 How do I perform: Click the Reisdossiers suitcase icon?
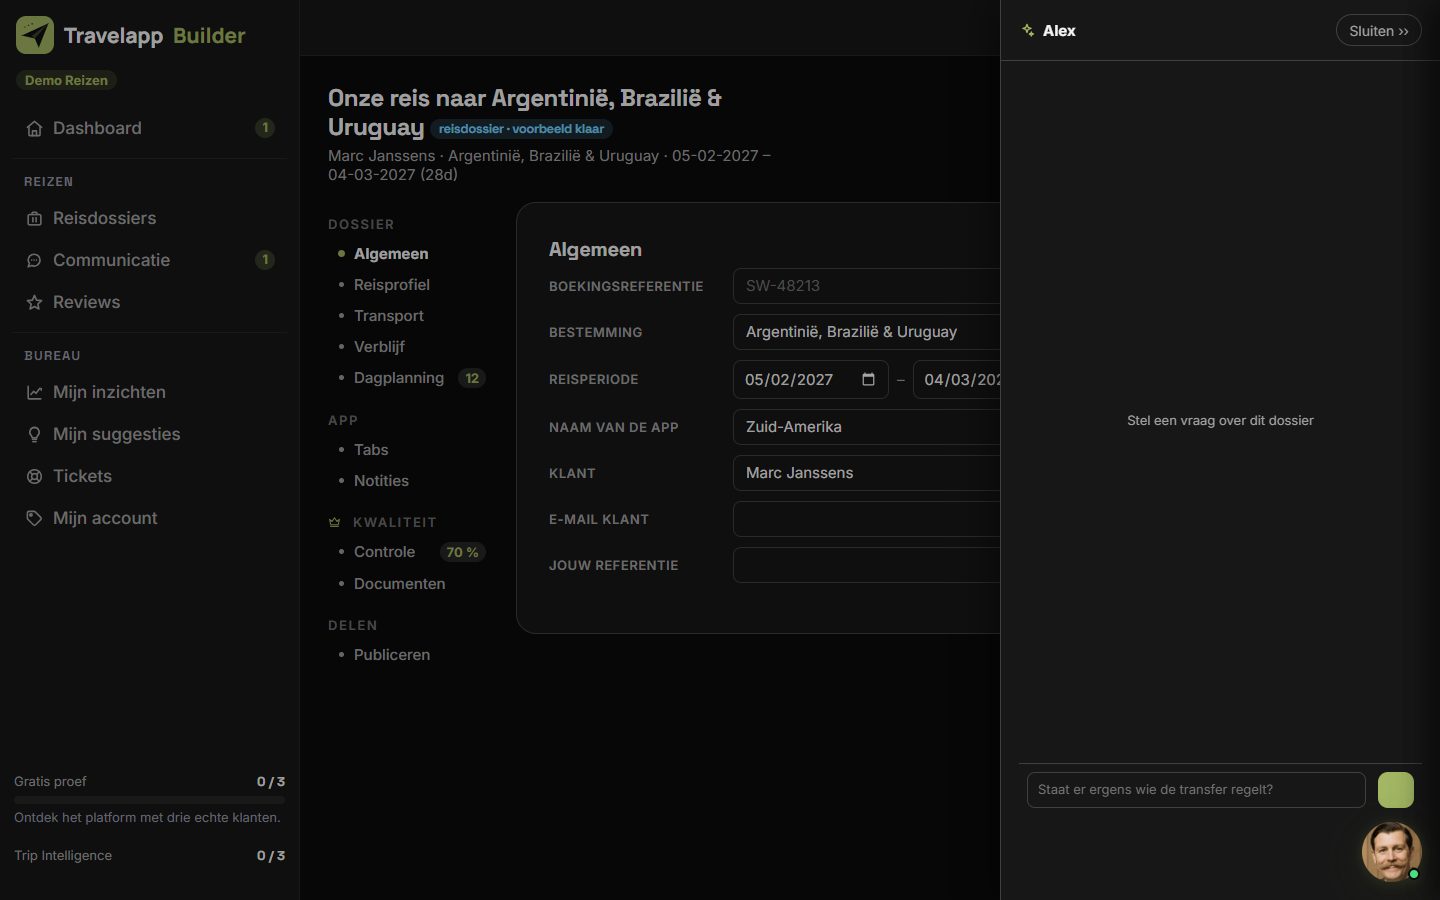(34, 218)
